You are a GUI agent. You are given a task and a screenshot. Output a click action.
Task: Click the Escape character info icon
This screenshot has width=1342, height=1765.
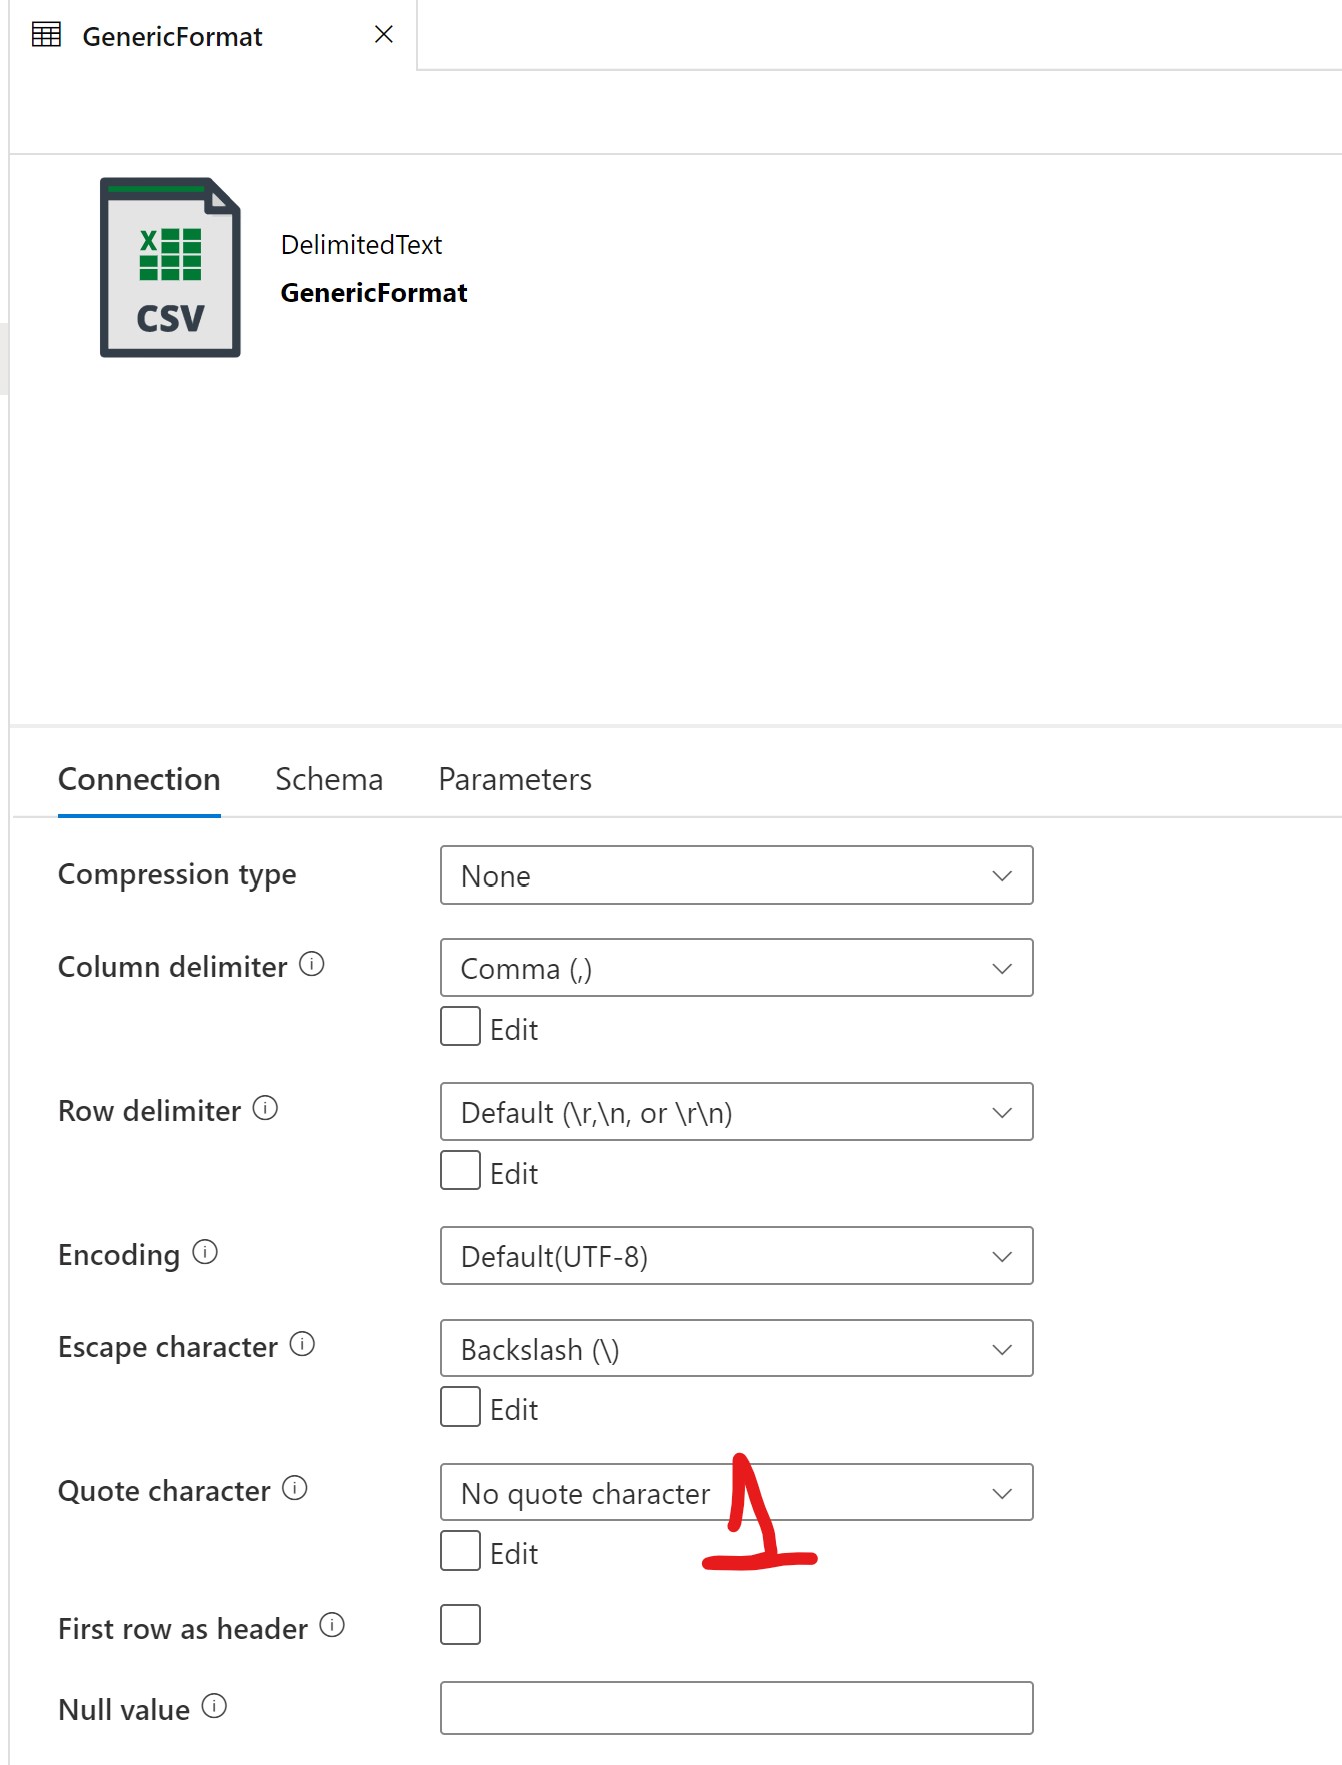(302, 1344)
